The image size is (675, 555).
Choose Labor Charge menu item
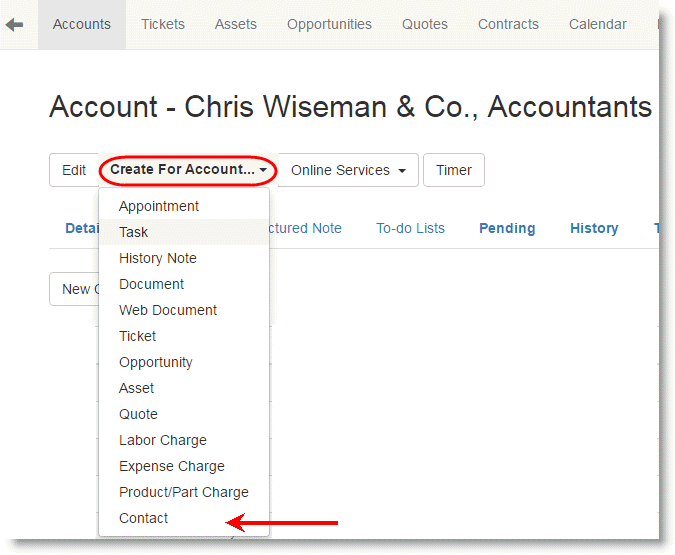coord(163,440)
